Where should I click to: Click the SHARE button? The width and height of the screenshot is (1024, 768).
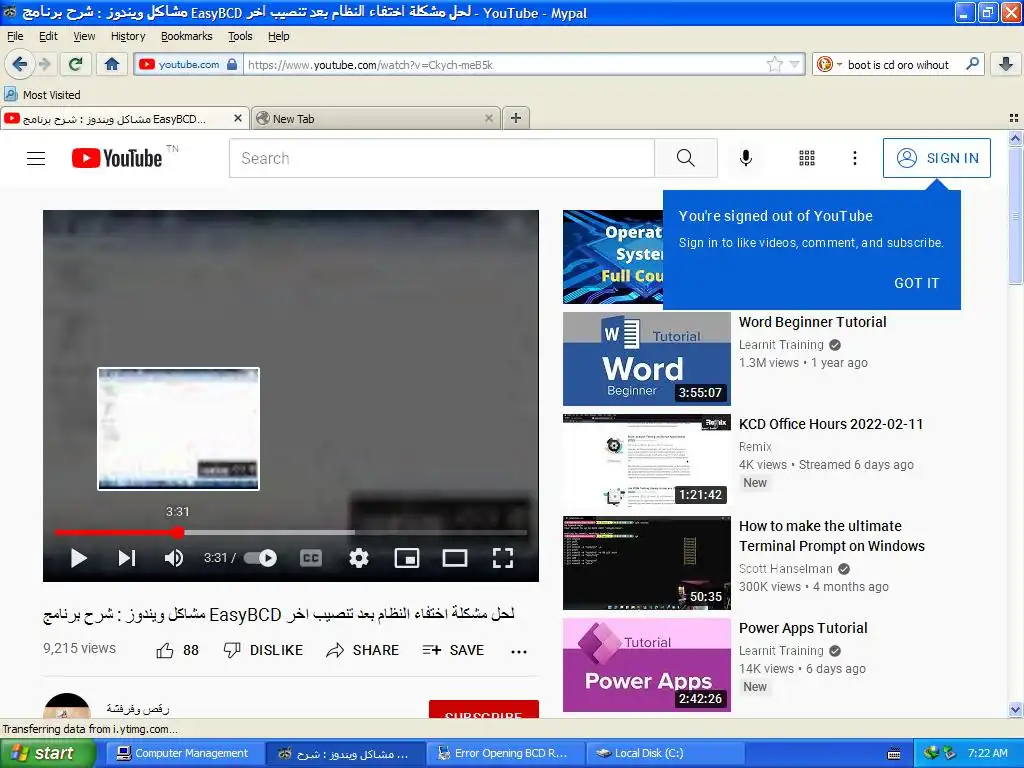click(362, 650)
